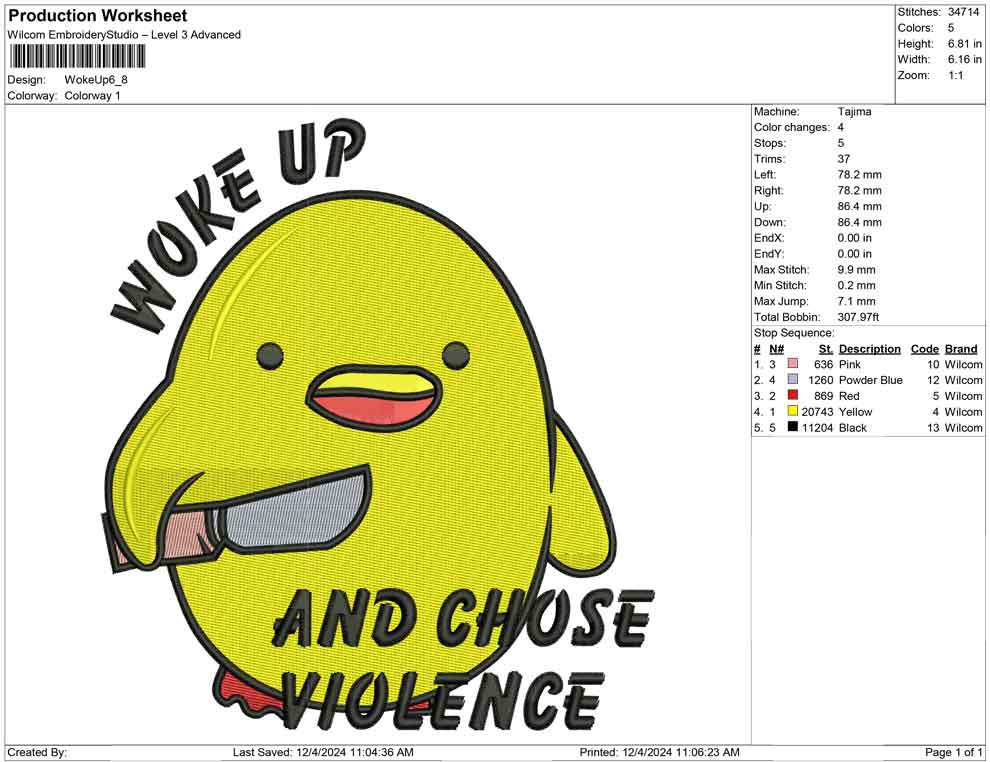The height and width of the screenshot is (762, 990).
Task: Click the barcode under the header
Action: pos(76,57)
